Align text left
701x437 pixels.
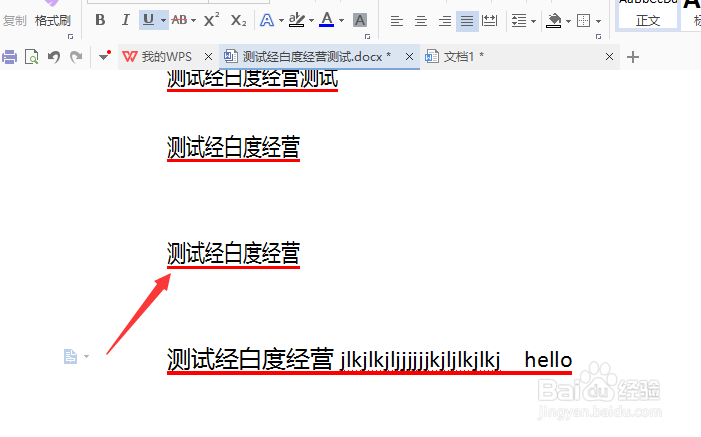coord(397,21)
